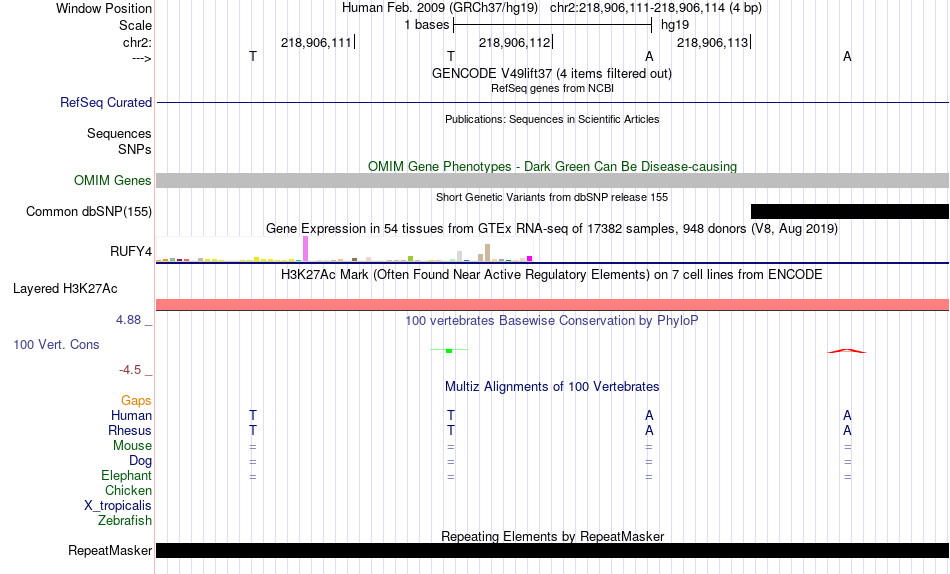Click the PhyloP Basewise Conservation title
The width and height of the screenshot is (950, 574).
[x=552, y=321]
